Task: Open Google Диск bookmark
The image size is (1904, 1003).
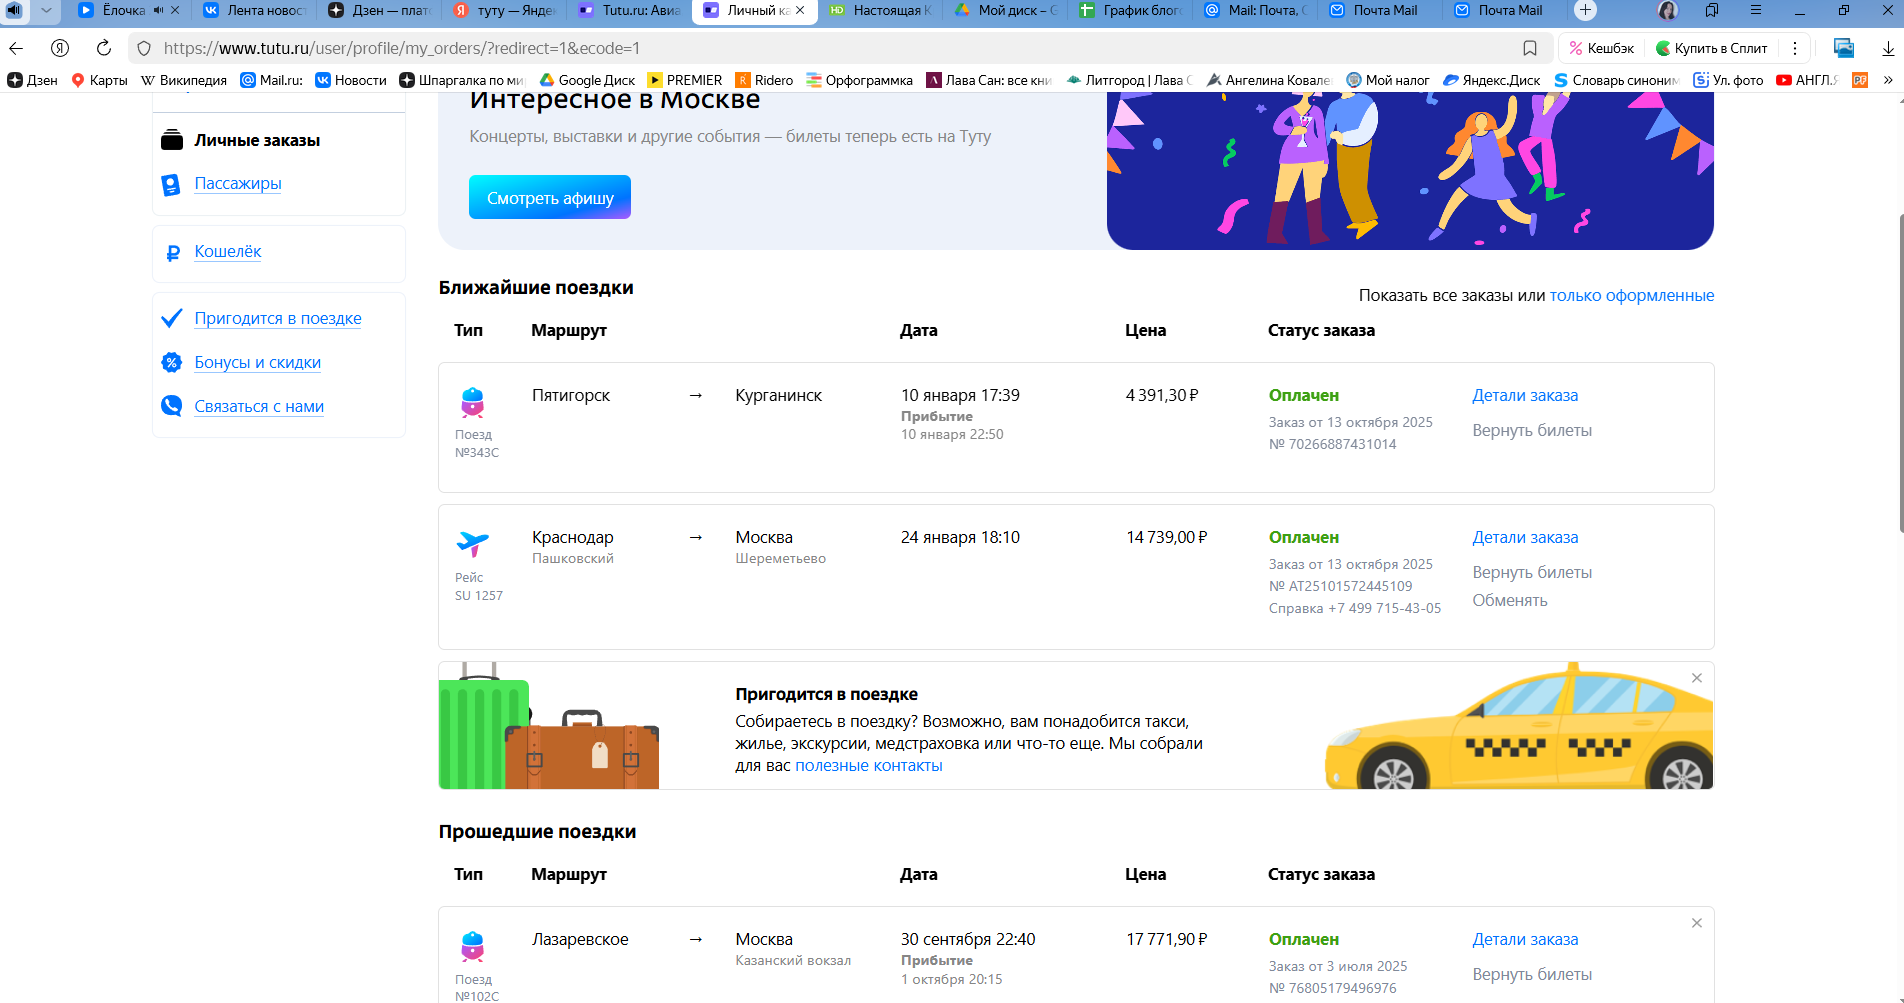Action: 588,80
